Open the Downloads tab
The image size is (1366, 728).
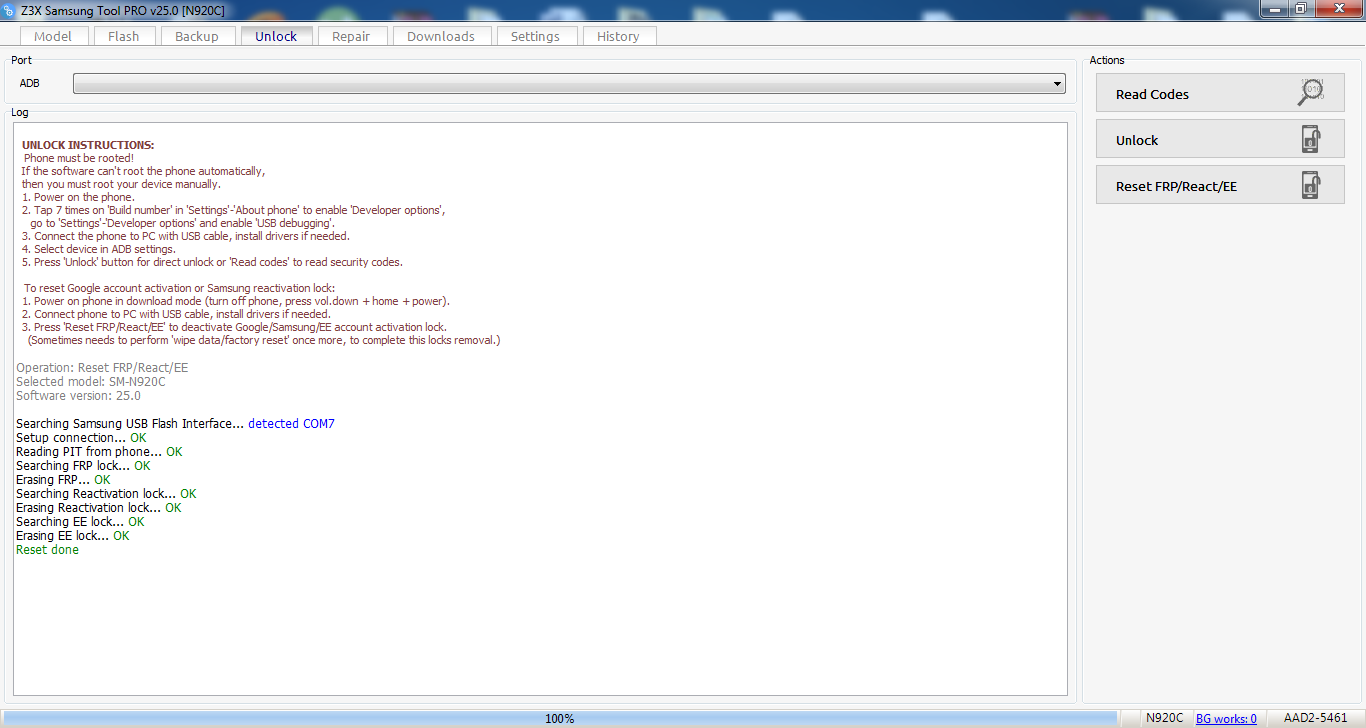coord(441,36)
